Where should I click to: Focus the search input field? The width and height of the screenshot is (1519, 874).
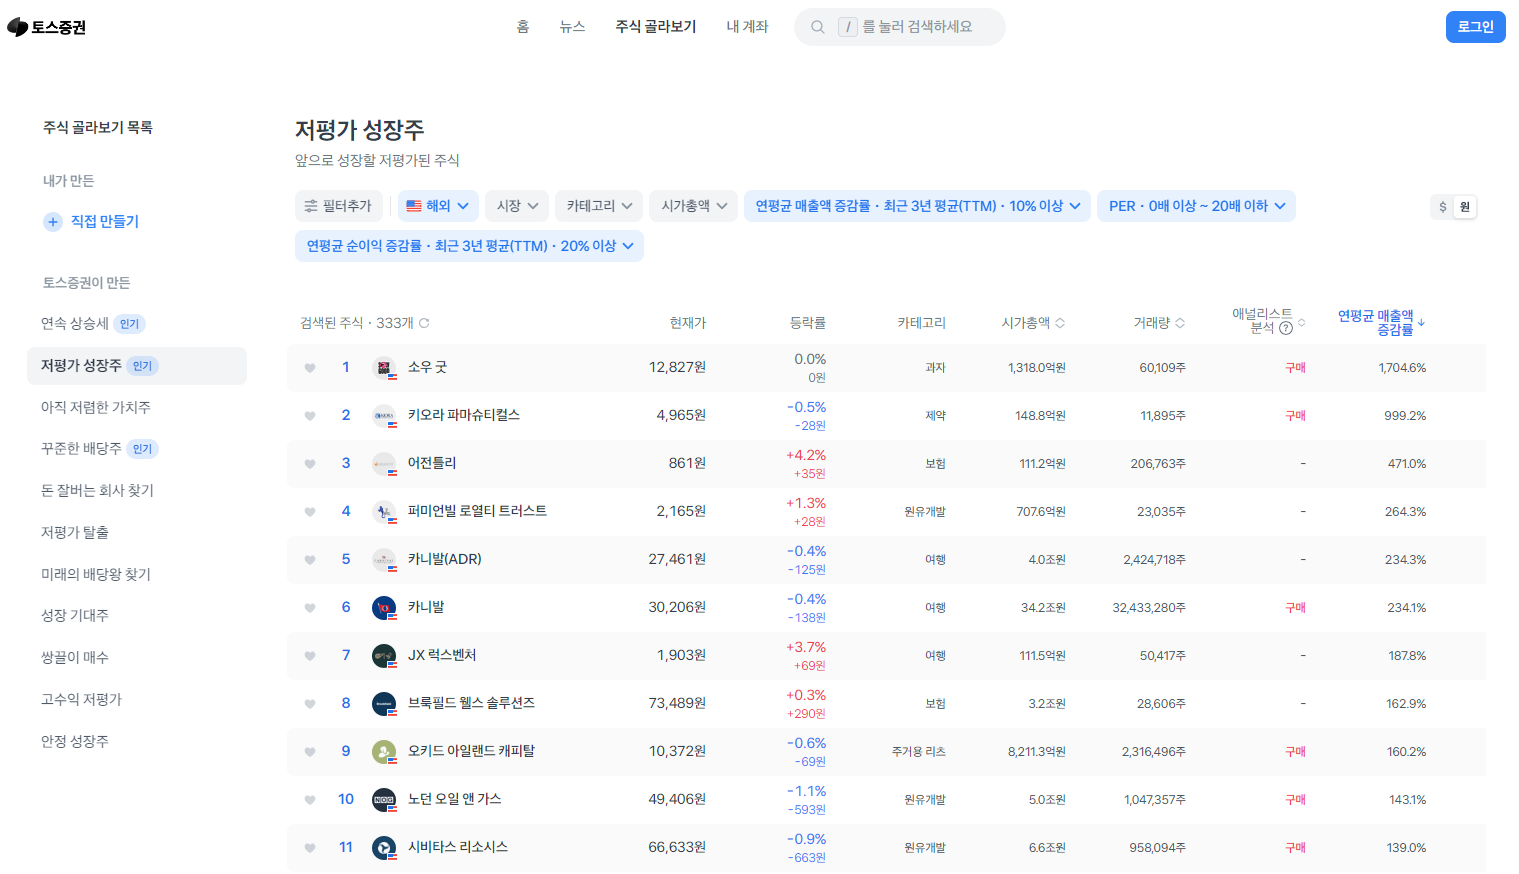(x=900, y=27)
